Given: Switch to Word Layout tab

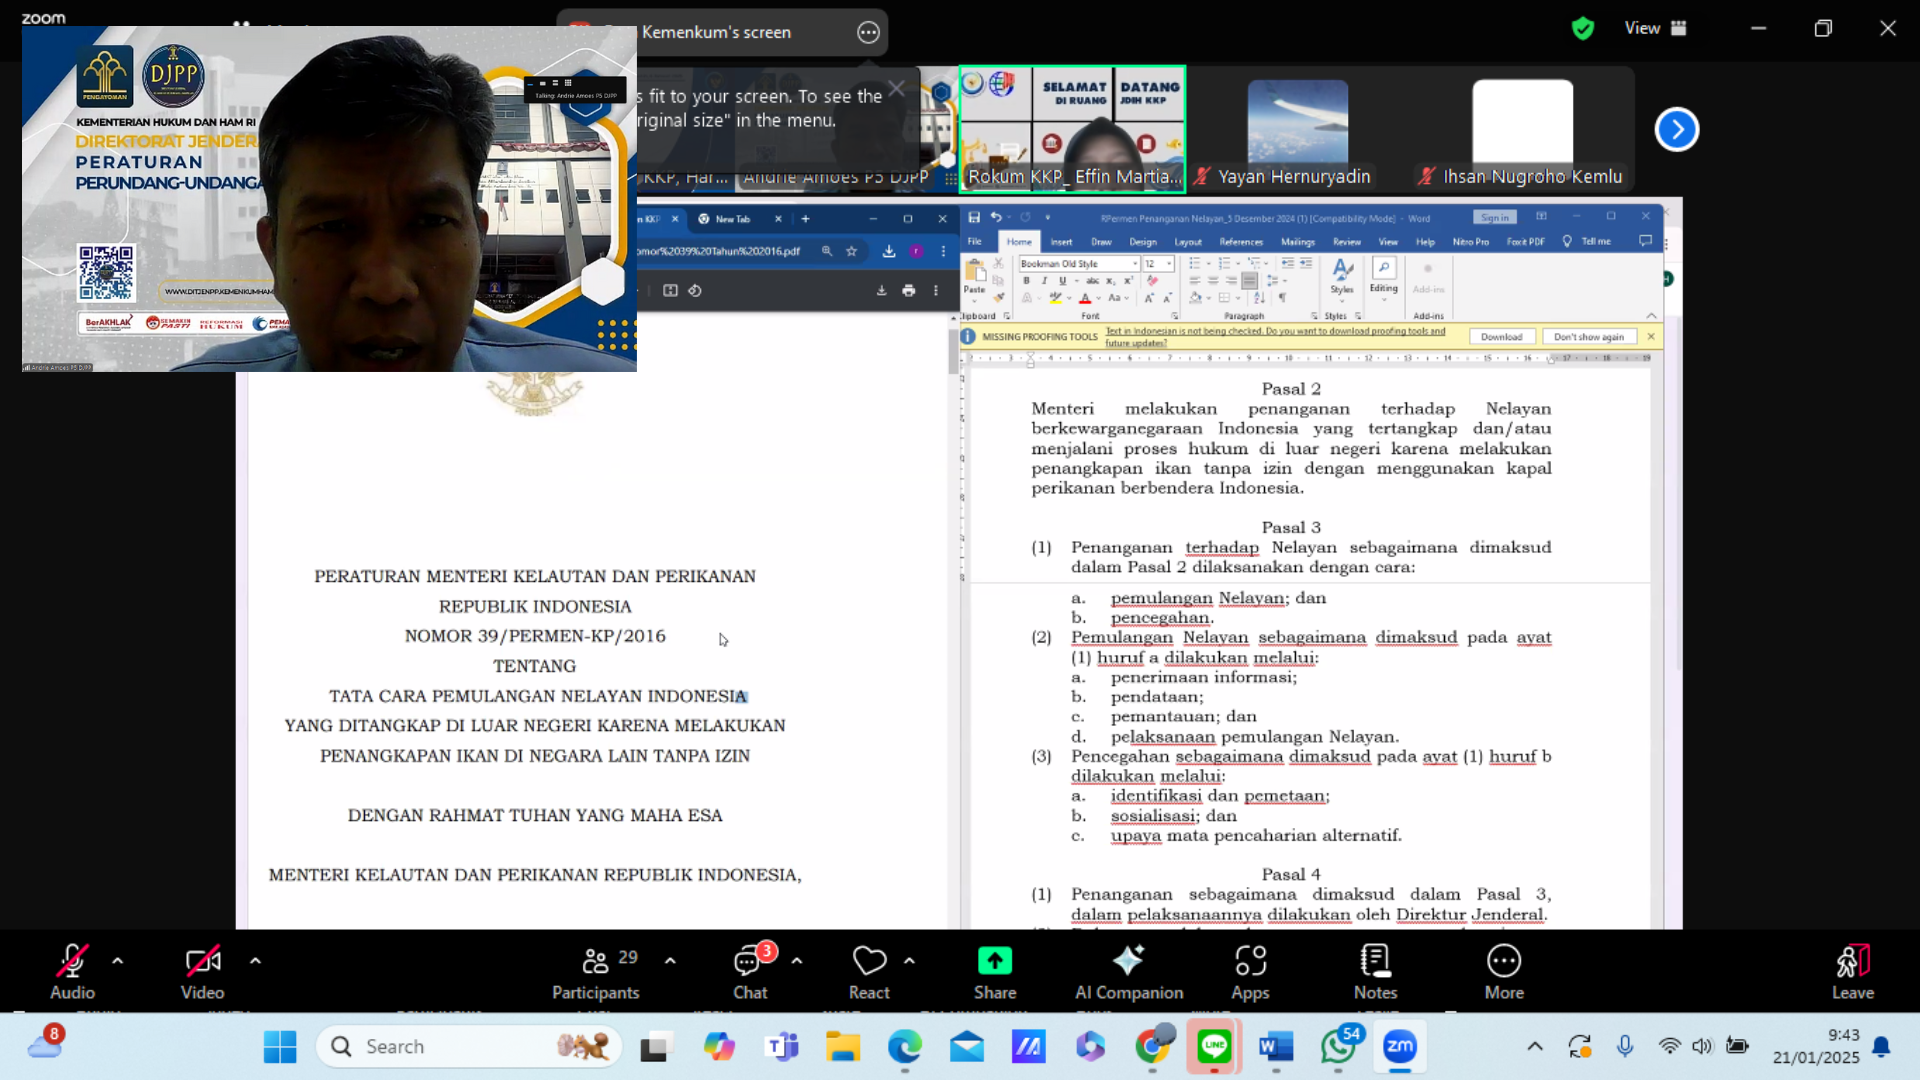Looking at the screenshot, I should (x=1188, y=242).
